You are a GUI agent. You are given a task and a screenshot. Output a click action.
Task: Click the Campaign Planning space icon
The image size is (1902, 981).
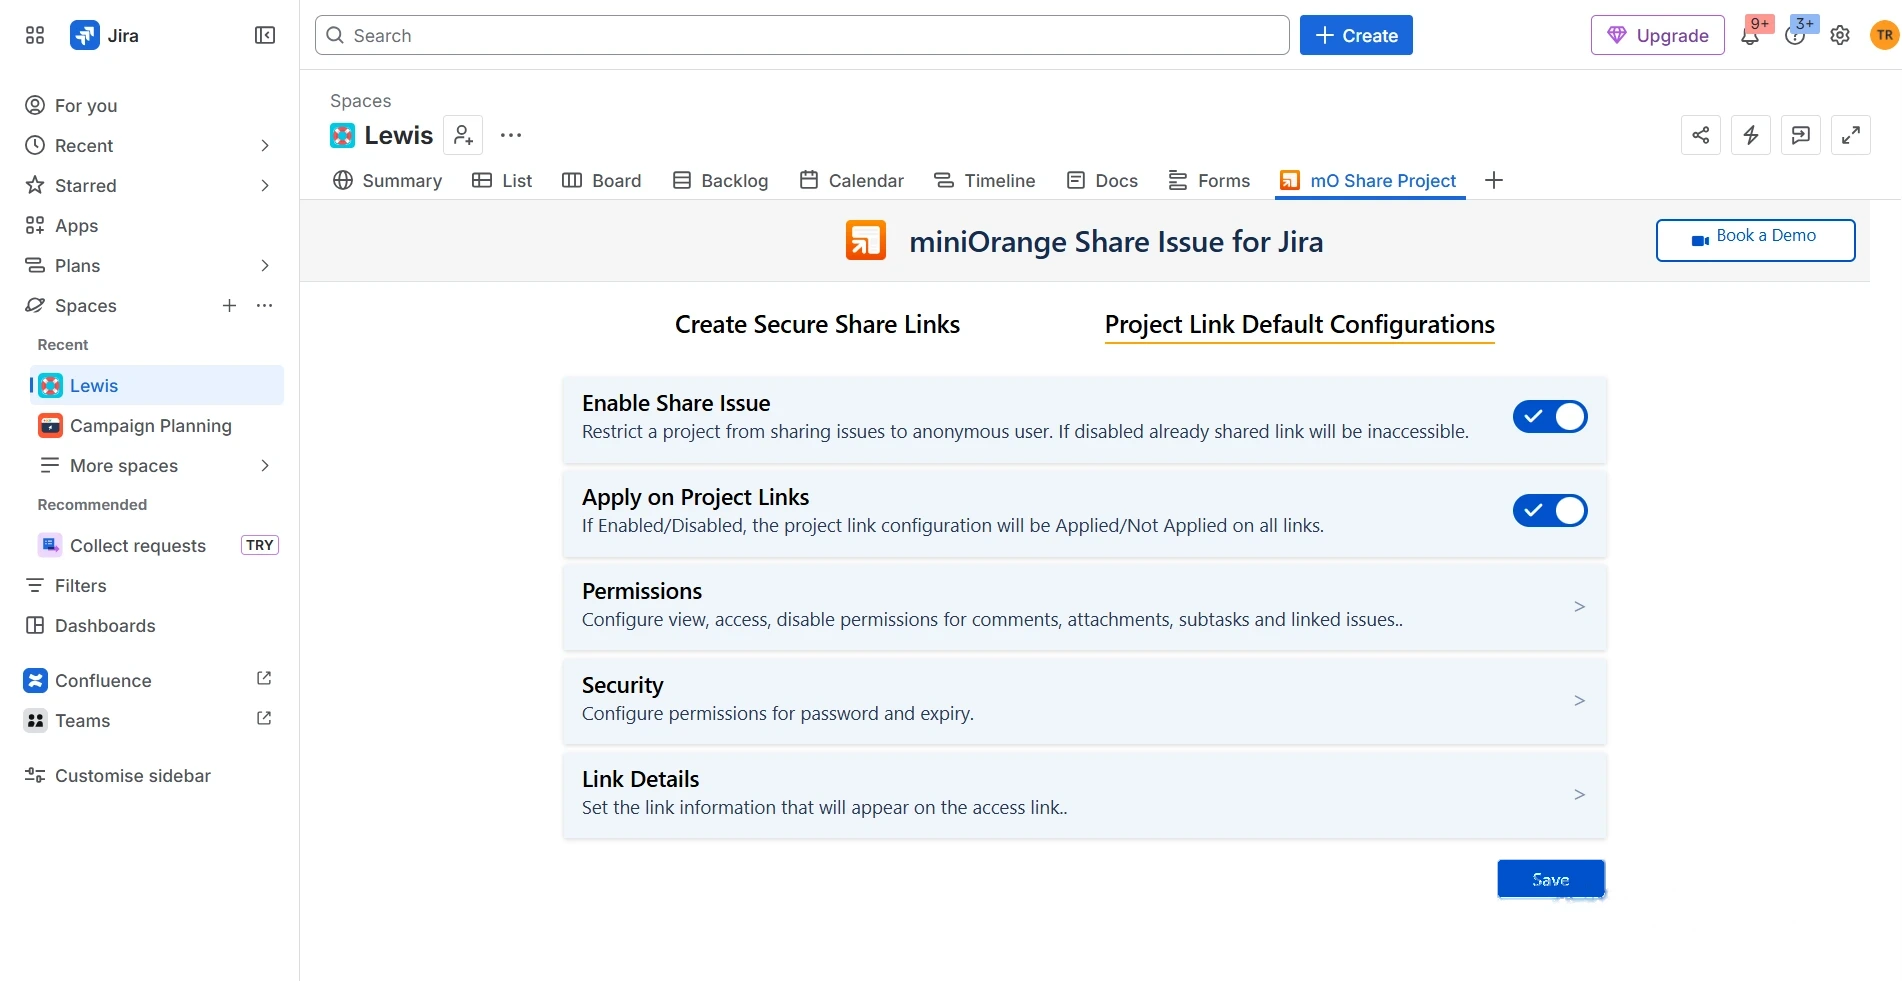[50, 425]
